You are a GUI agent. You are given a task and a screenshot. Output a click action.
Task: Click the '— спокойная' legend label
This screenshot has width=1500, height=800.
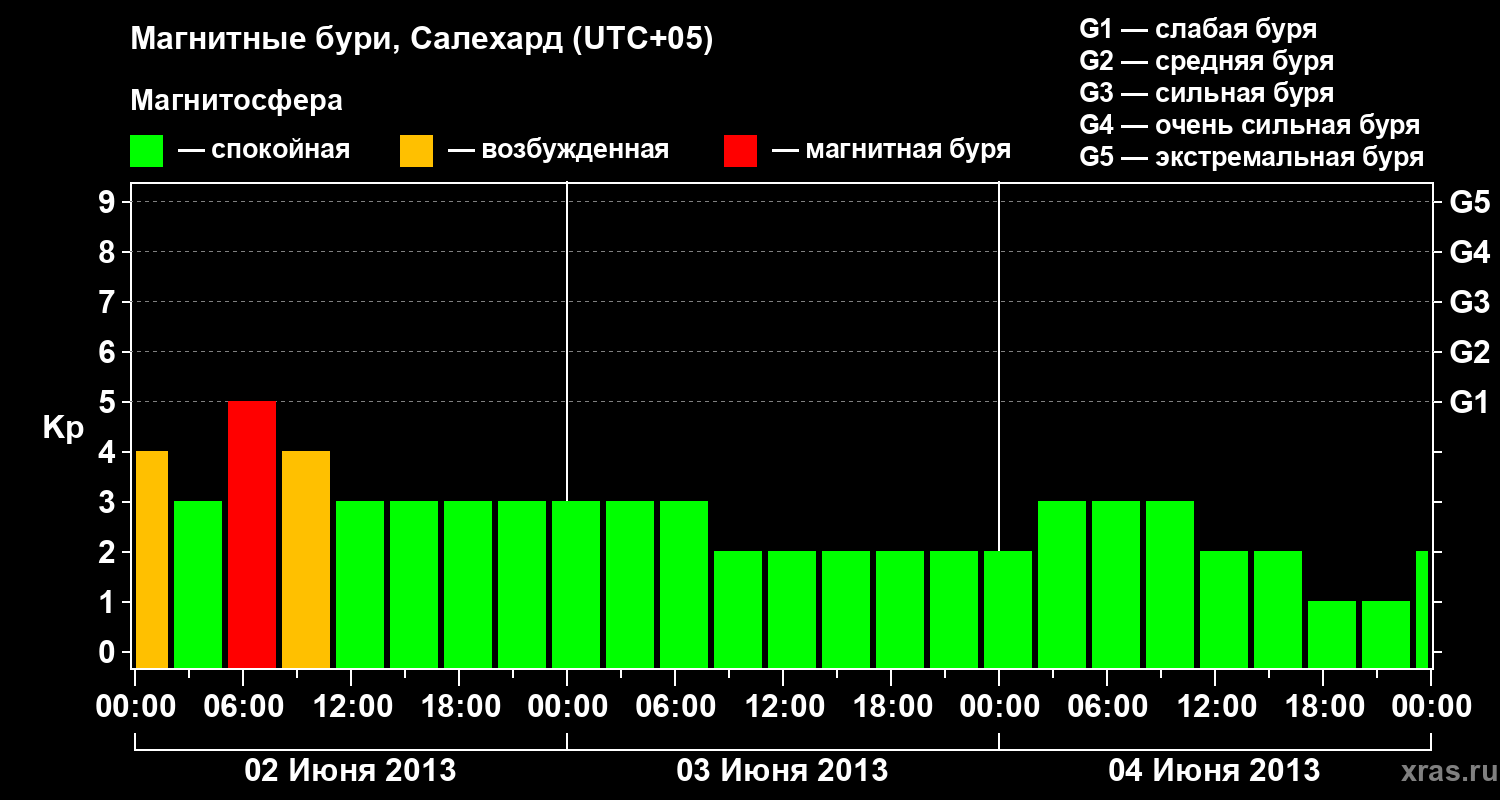(x=264, y=151)
